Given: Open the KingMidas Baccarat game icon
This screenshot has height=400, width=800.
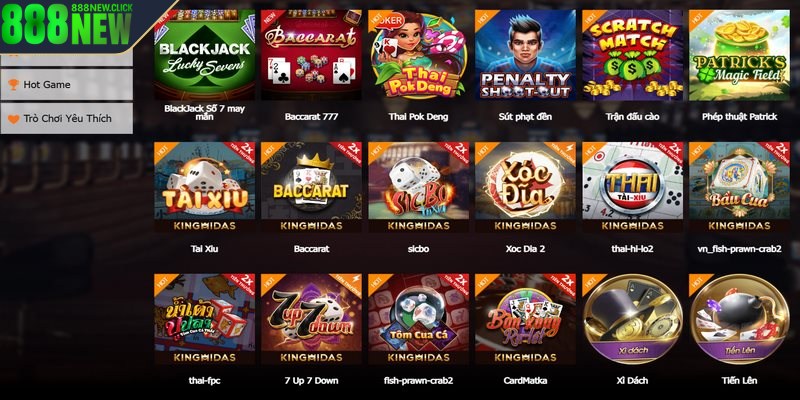Looking at the screenshot, I should pos(311,187).
